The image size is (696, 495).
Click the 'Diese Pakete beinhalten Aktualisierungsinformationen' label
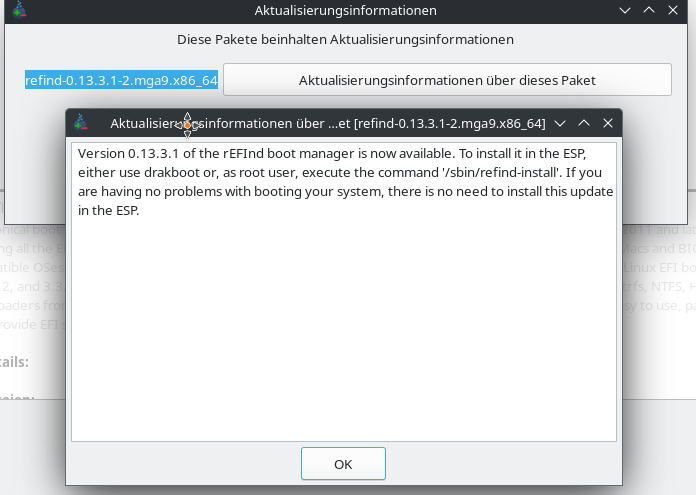[x=346, y=40]
